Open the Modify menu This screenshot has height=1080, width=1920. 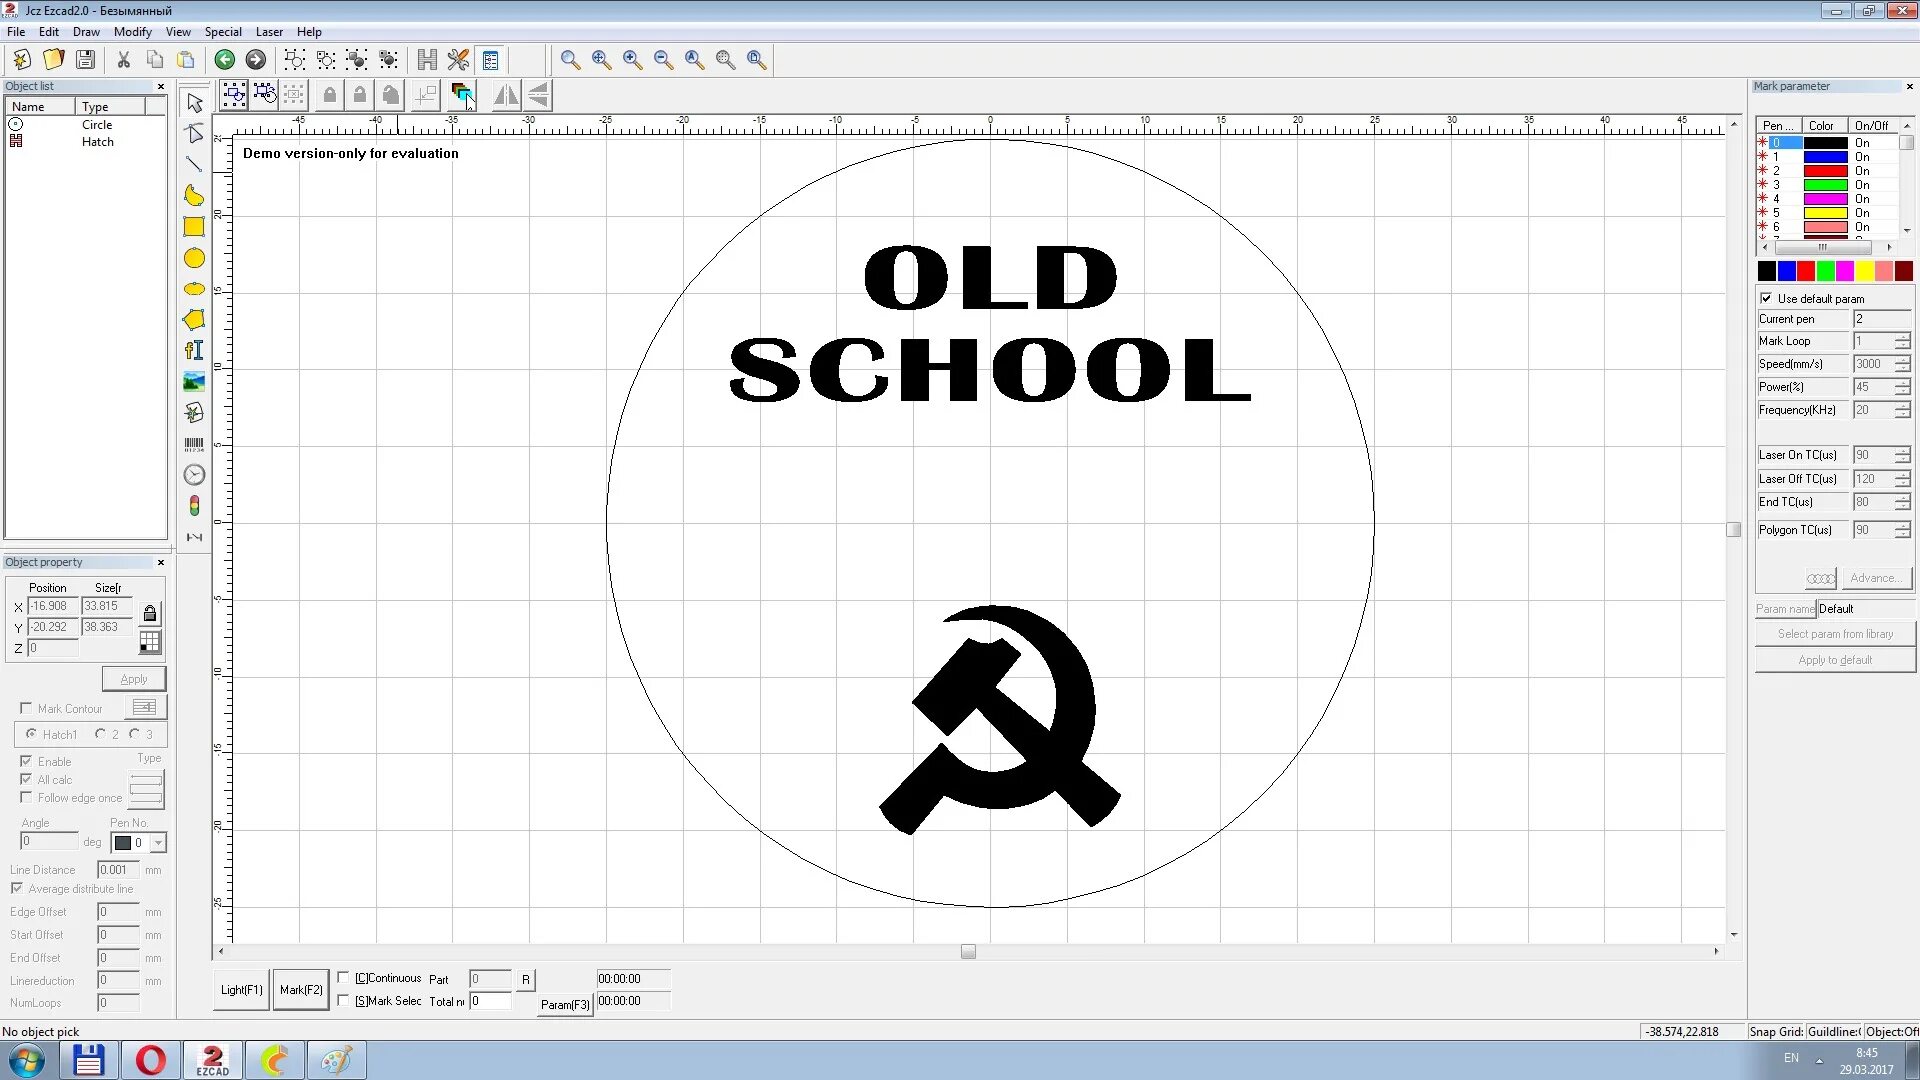(132, 32)
